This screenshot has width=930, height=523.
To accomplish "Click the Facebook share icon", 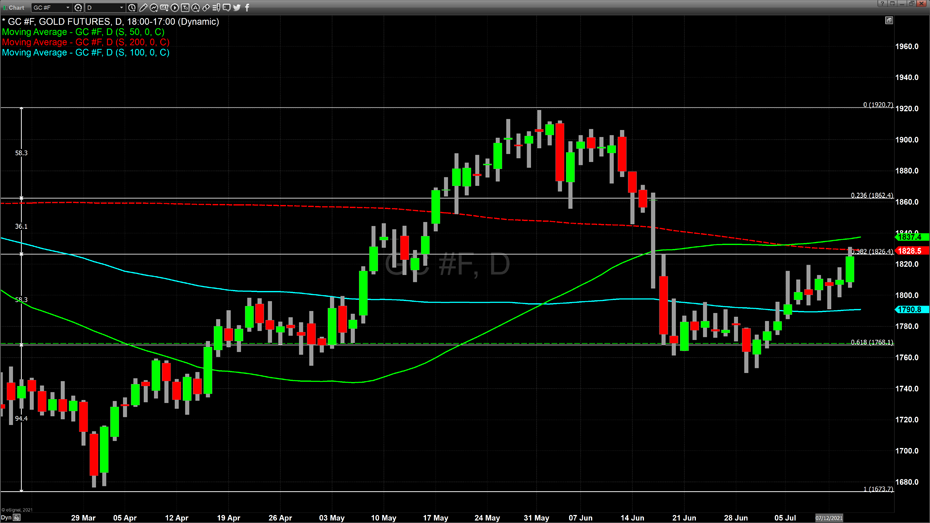I will [247, 7].
